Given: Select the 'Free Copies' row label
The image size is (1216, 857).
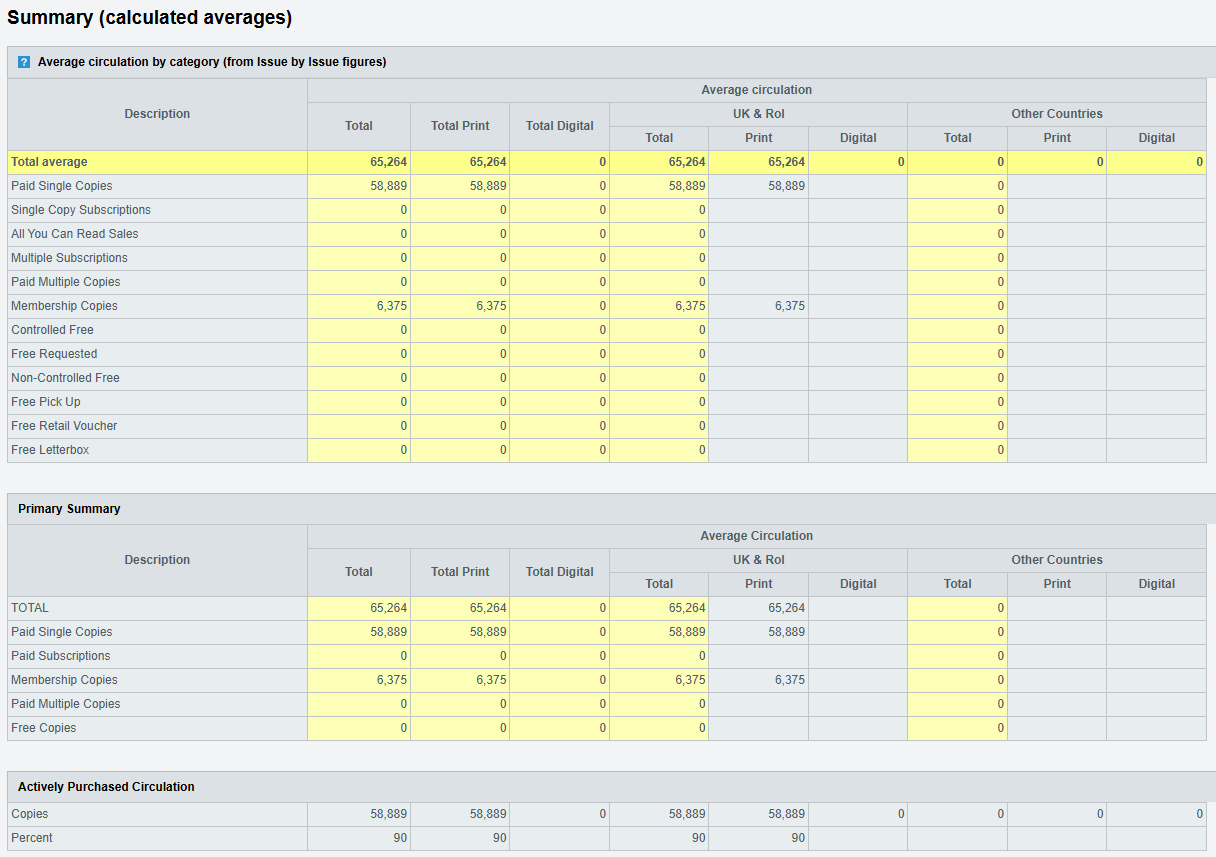Looking at the screenshot, I should [44, 728].
